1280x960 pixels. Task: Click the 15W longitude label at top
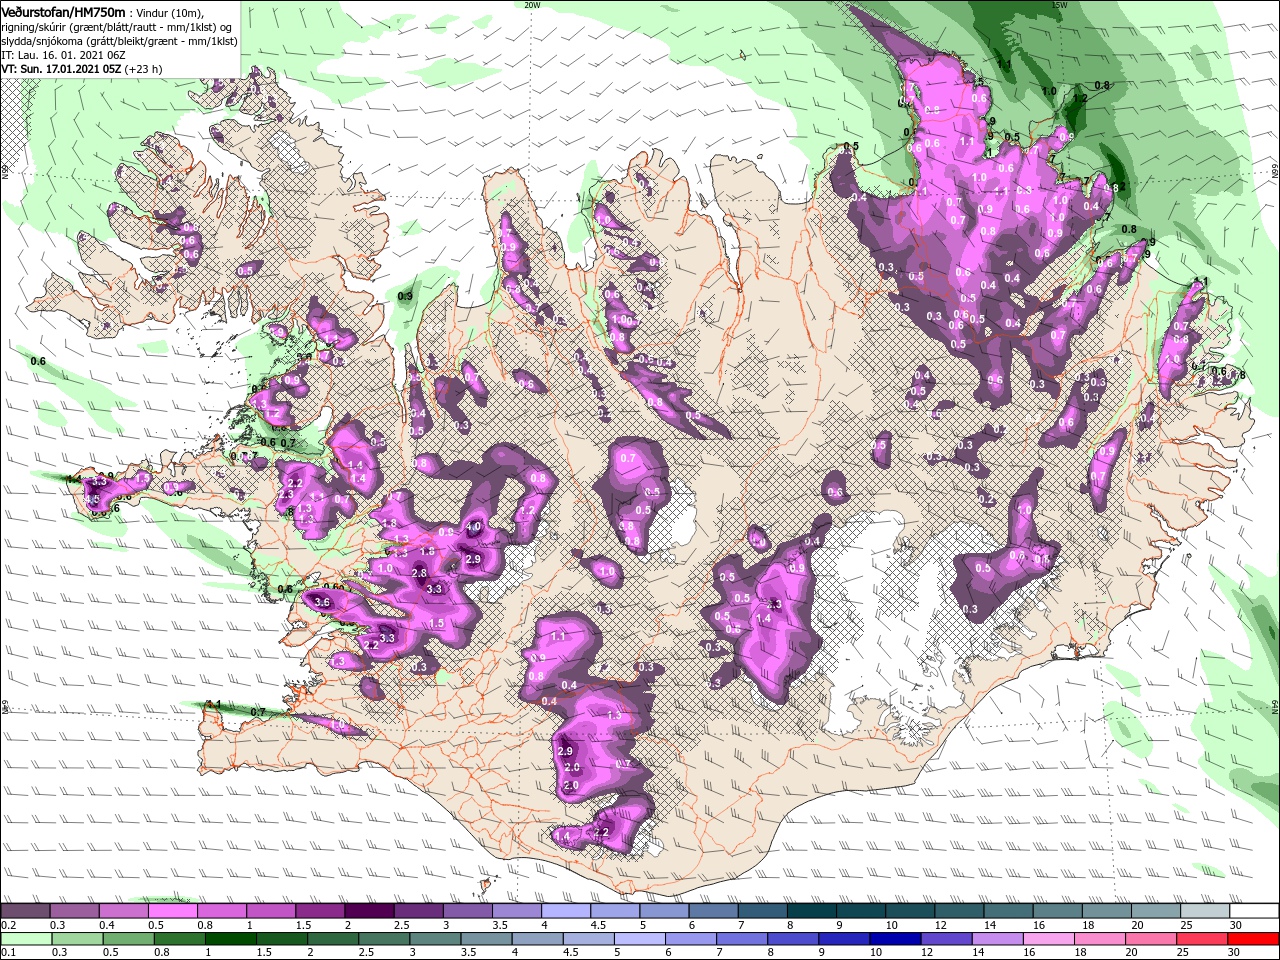(x=1060, y=5)
